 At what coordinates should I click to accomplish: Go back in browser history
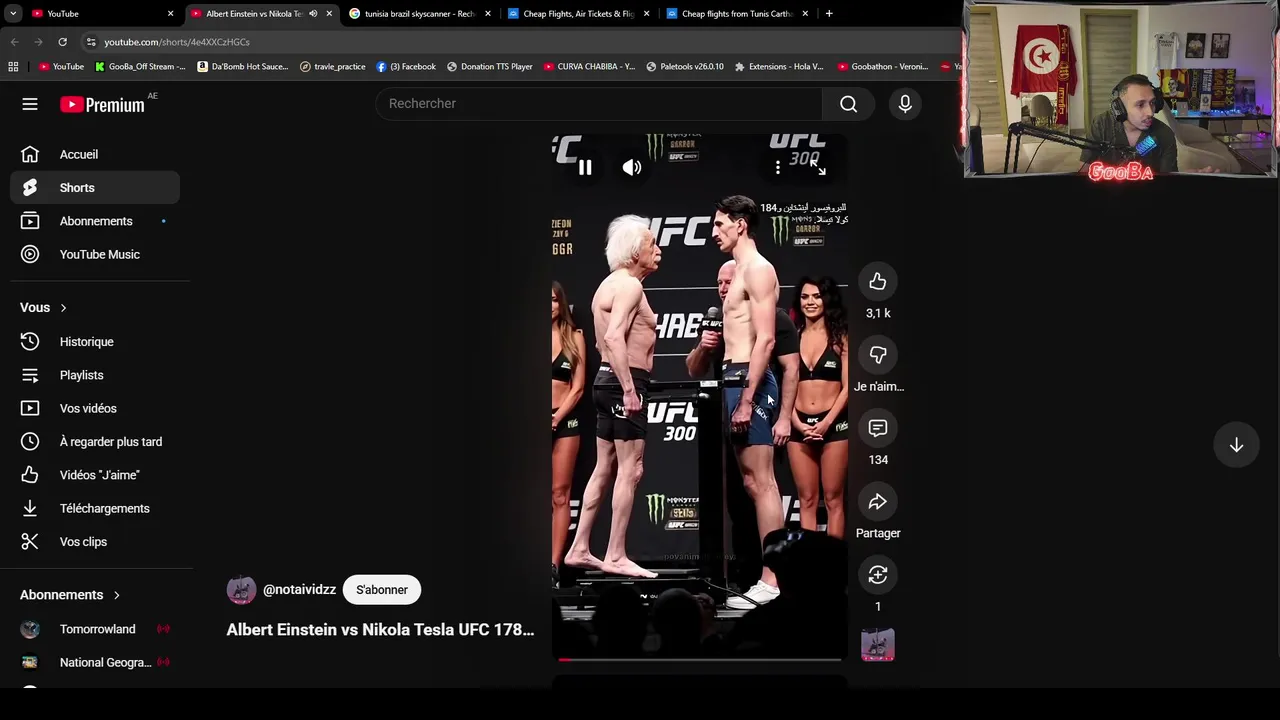14,42
